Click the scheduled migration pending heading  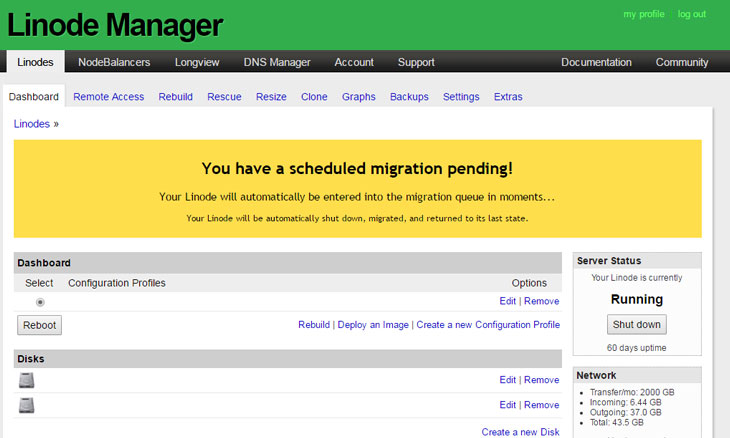coord(357,168)
